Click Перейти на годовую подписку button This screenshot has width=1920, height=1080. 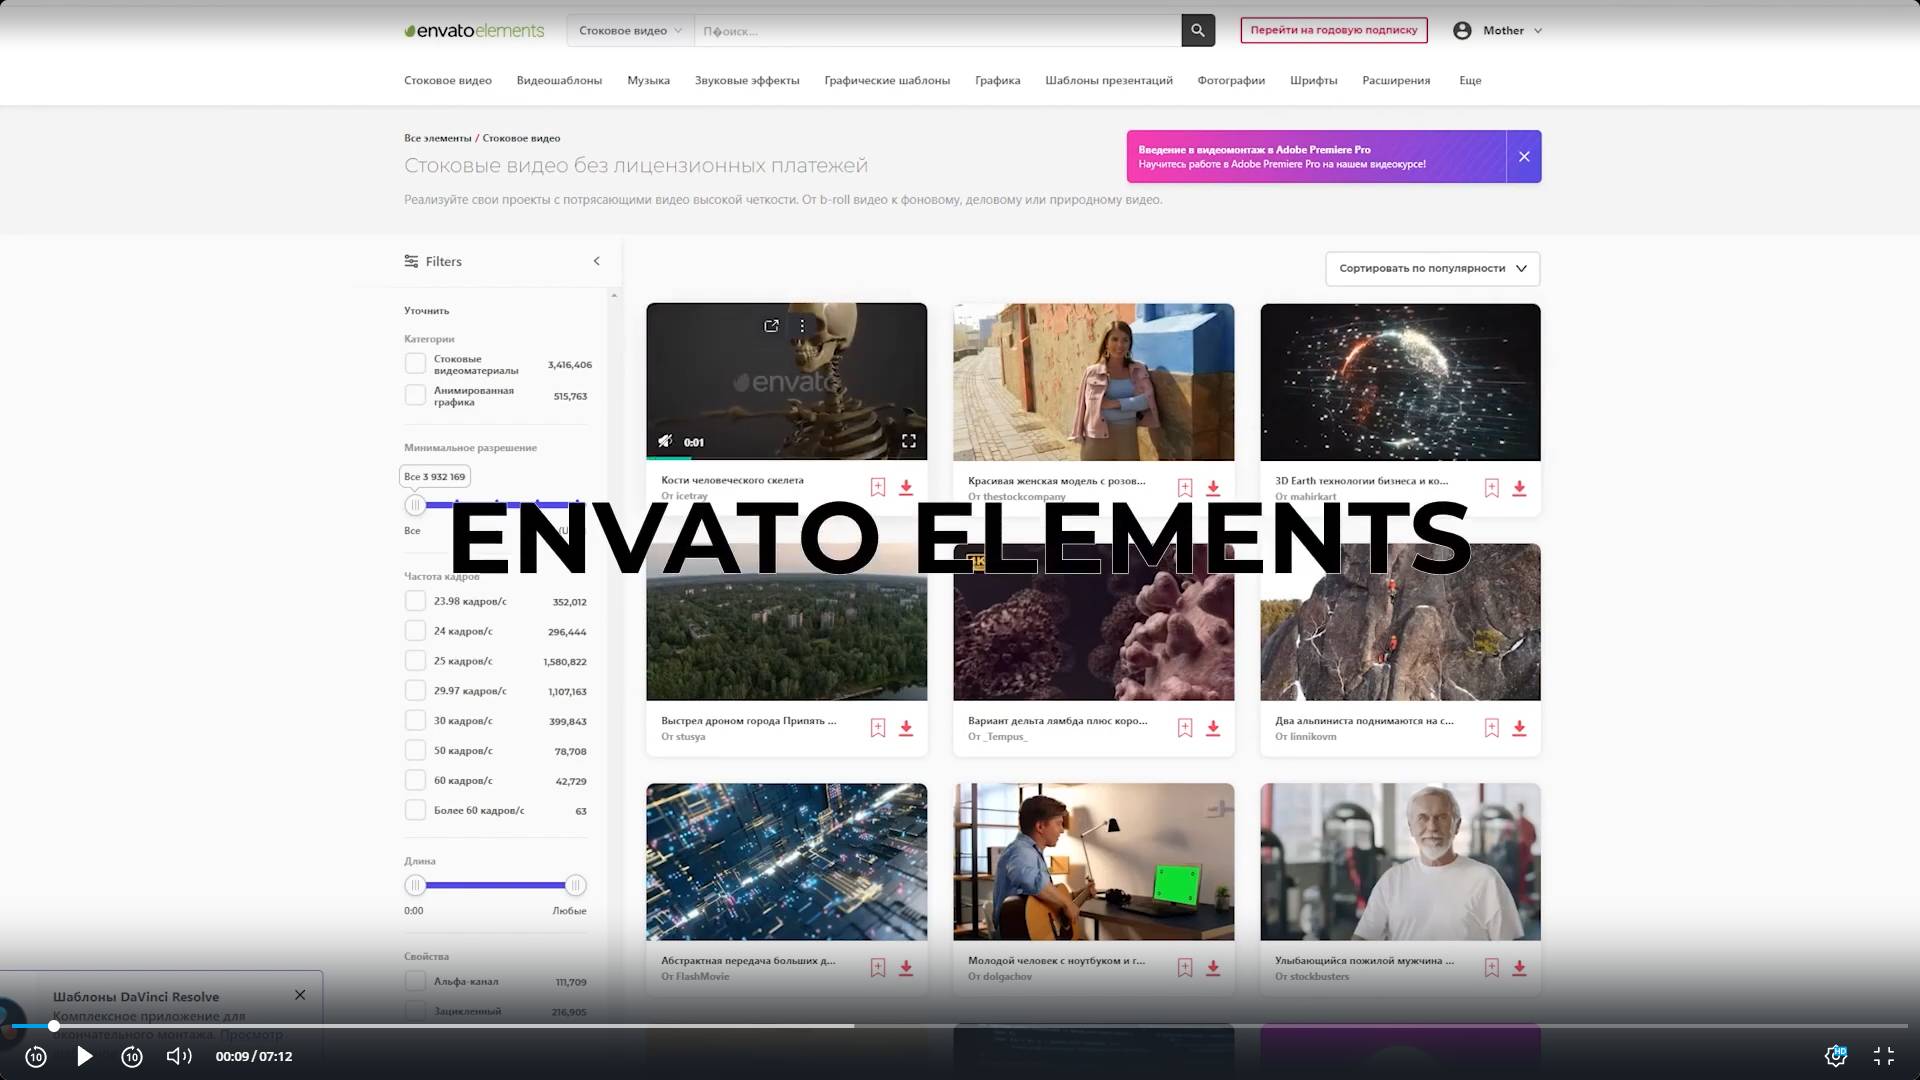pos(1333,30)
